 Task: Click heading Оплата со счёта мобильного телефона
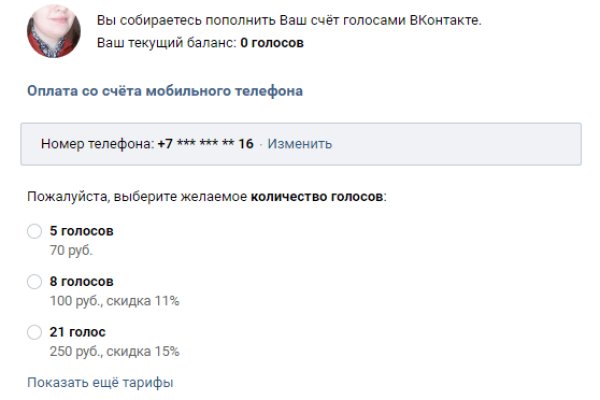pyautogui.click(x=165, y=92)
